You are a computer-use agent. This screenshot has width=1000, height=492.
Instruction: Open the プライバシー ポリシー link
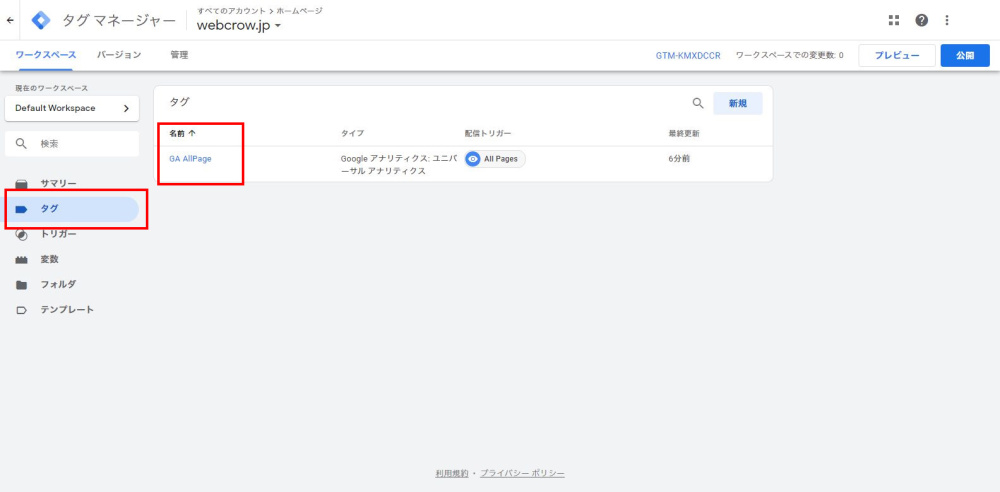click(x=522, y=473)
